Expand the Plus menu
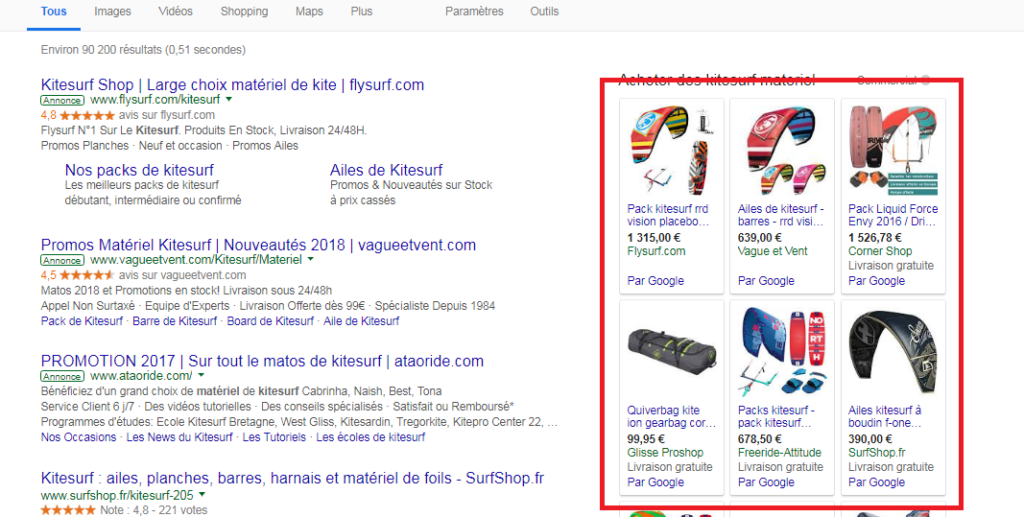1024x517 pixels. [x=361, y=11]
